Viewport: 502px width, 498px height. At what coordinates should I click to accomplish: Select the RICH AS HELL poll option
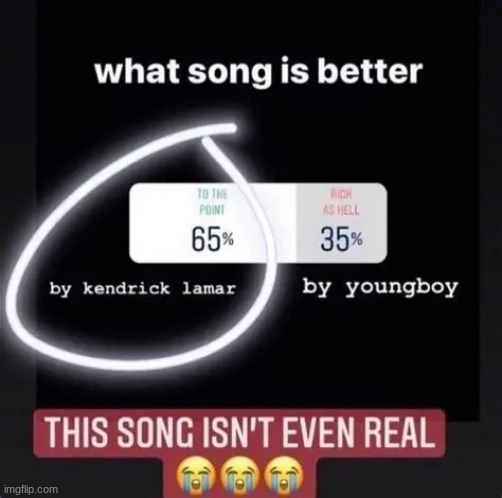coord(342,223)
